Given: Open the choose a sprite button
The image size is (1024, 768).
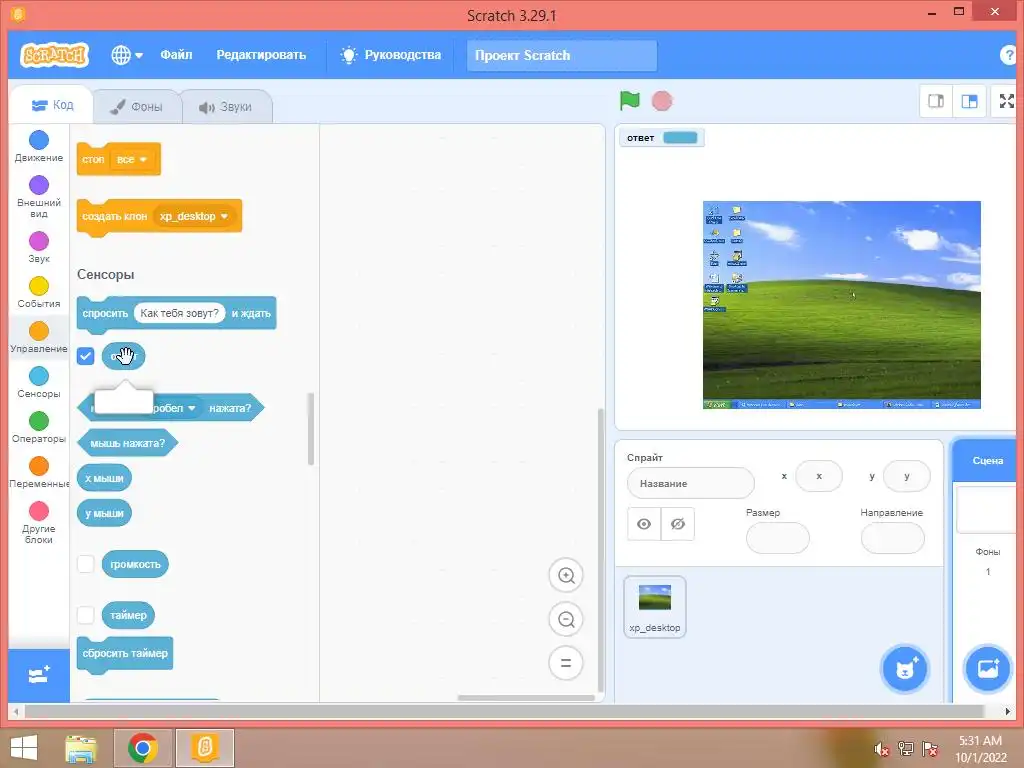Looking at the screenshot, I should pyautogui.click(x=904, y=669).
